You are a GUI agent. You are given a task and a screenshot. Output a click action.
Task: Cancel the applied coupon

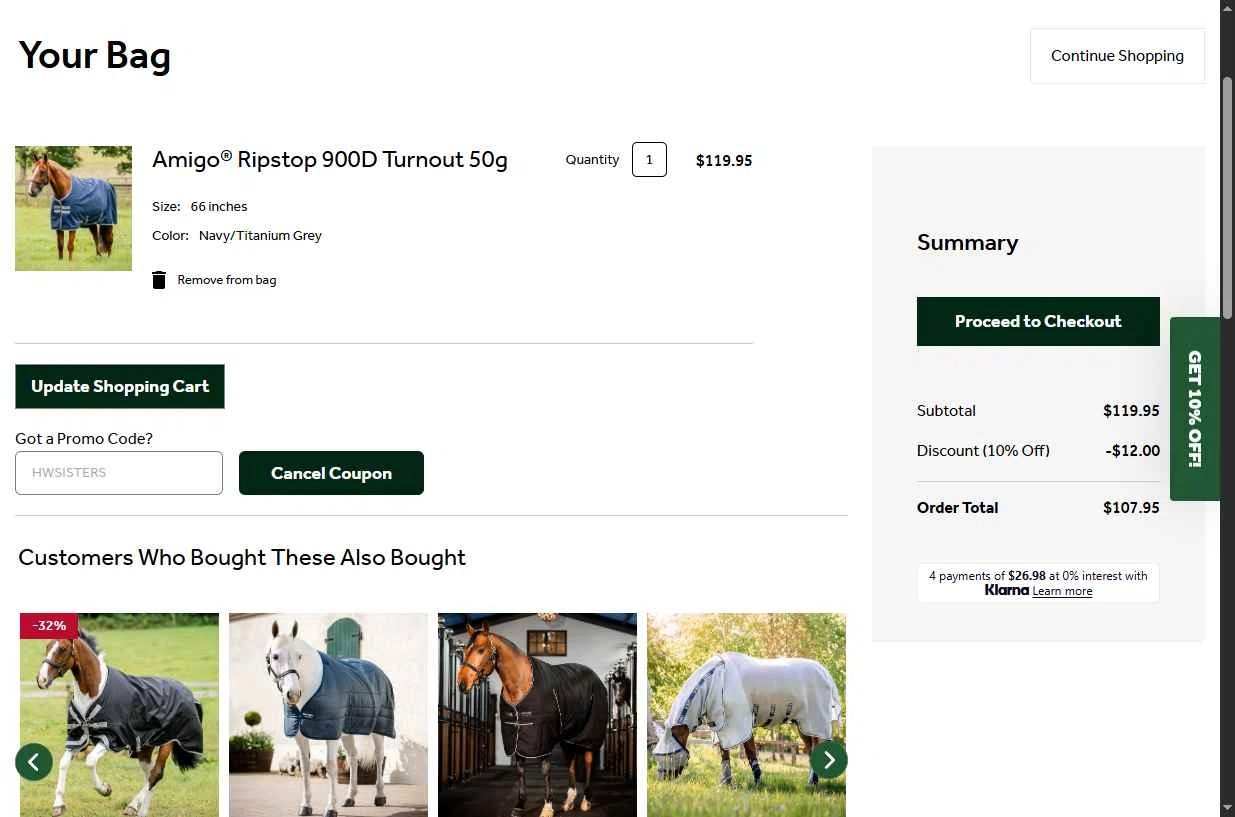point(331,473)
